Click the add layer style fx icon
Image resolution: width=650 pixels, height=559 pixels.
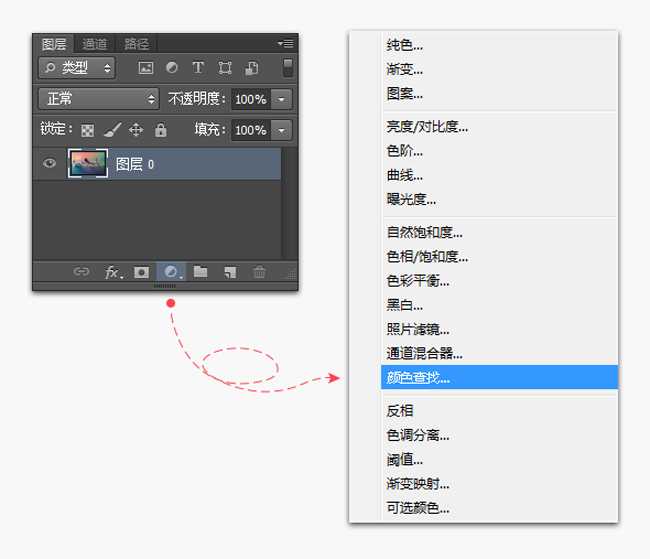click(113, 272)
